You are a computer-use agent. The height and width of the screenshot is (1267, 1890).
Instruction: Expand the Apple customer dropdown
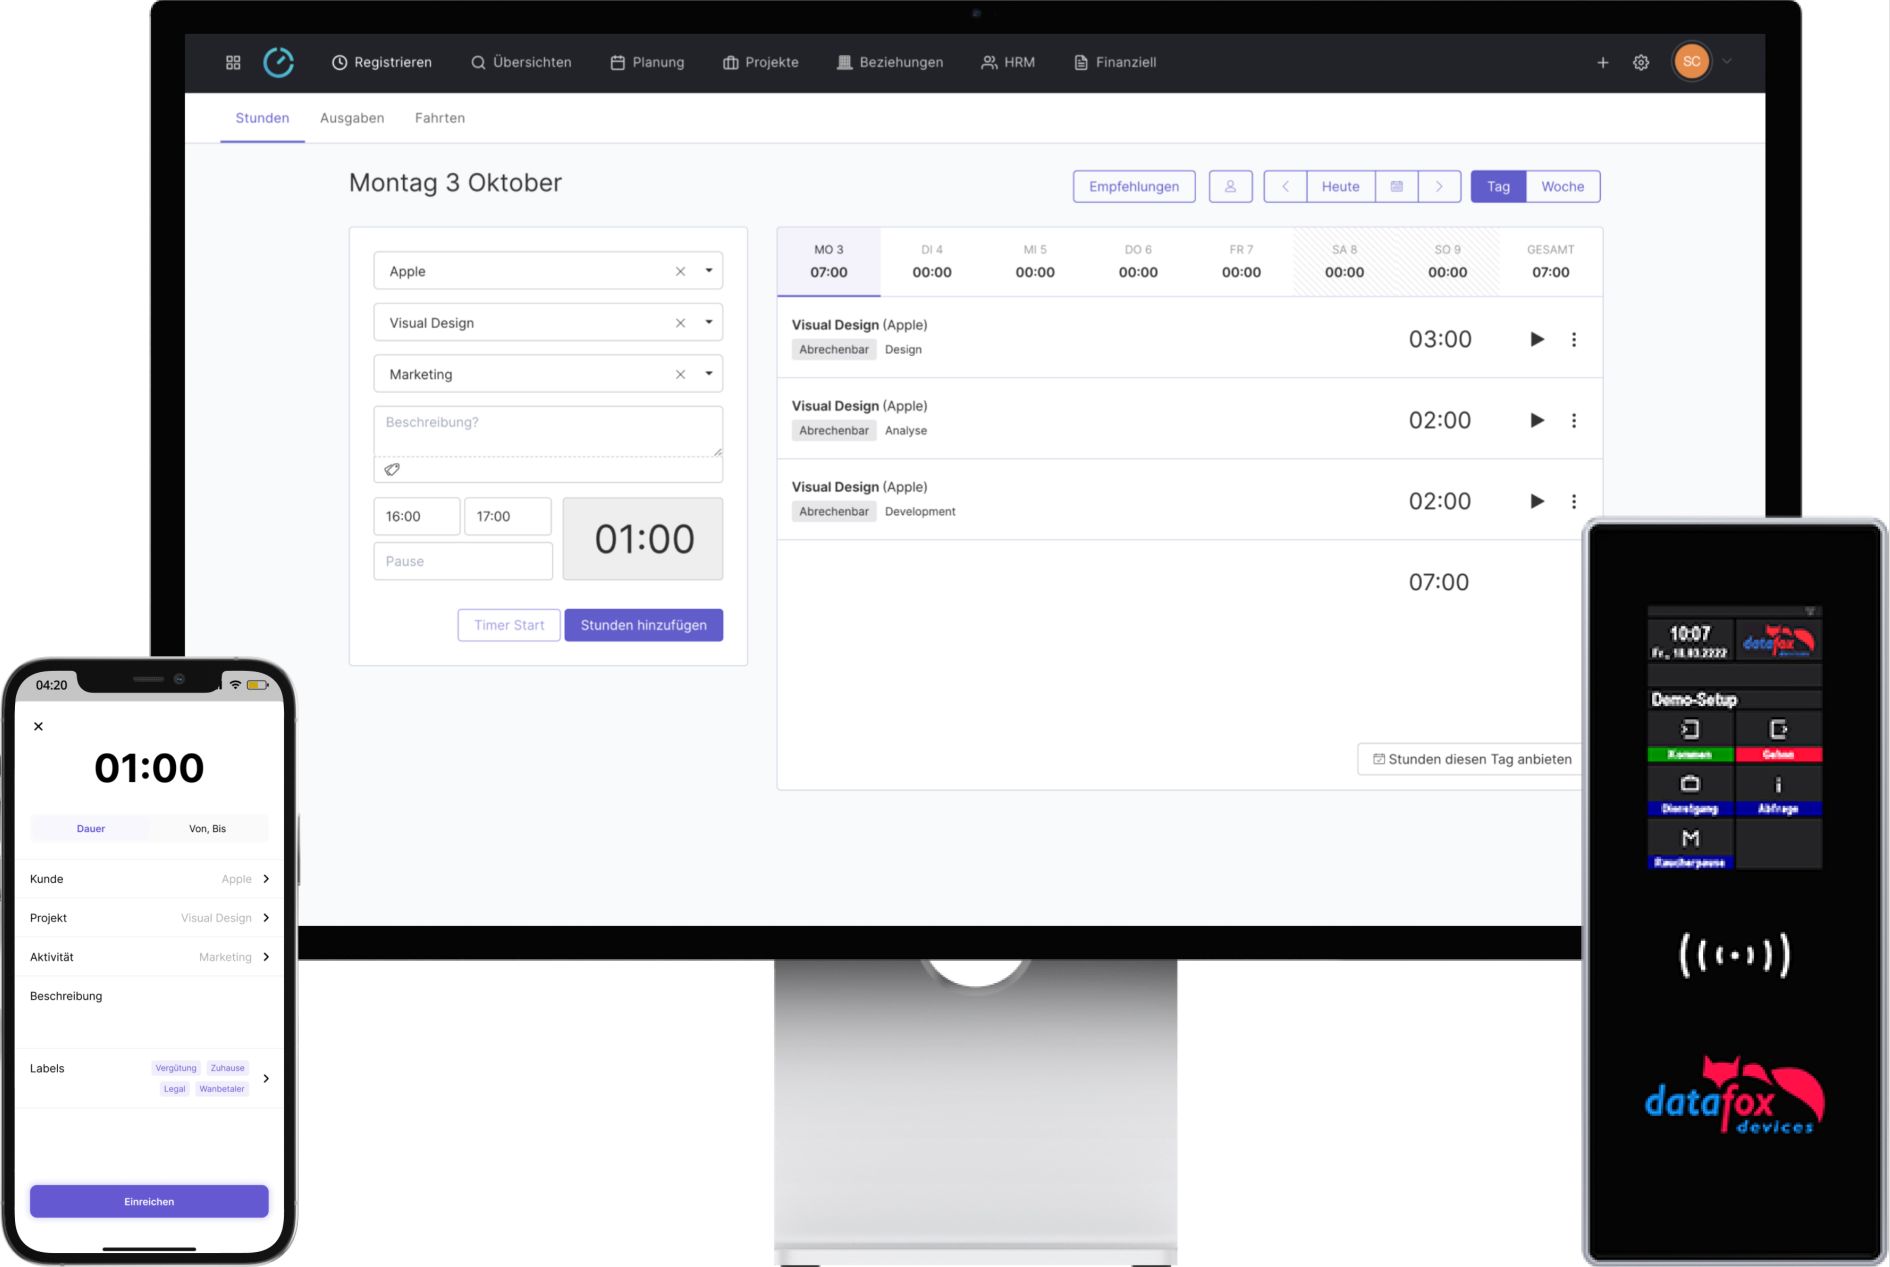coord(709,271)
